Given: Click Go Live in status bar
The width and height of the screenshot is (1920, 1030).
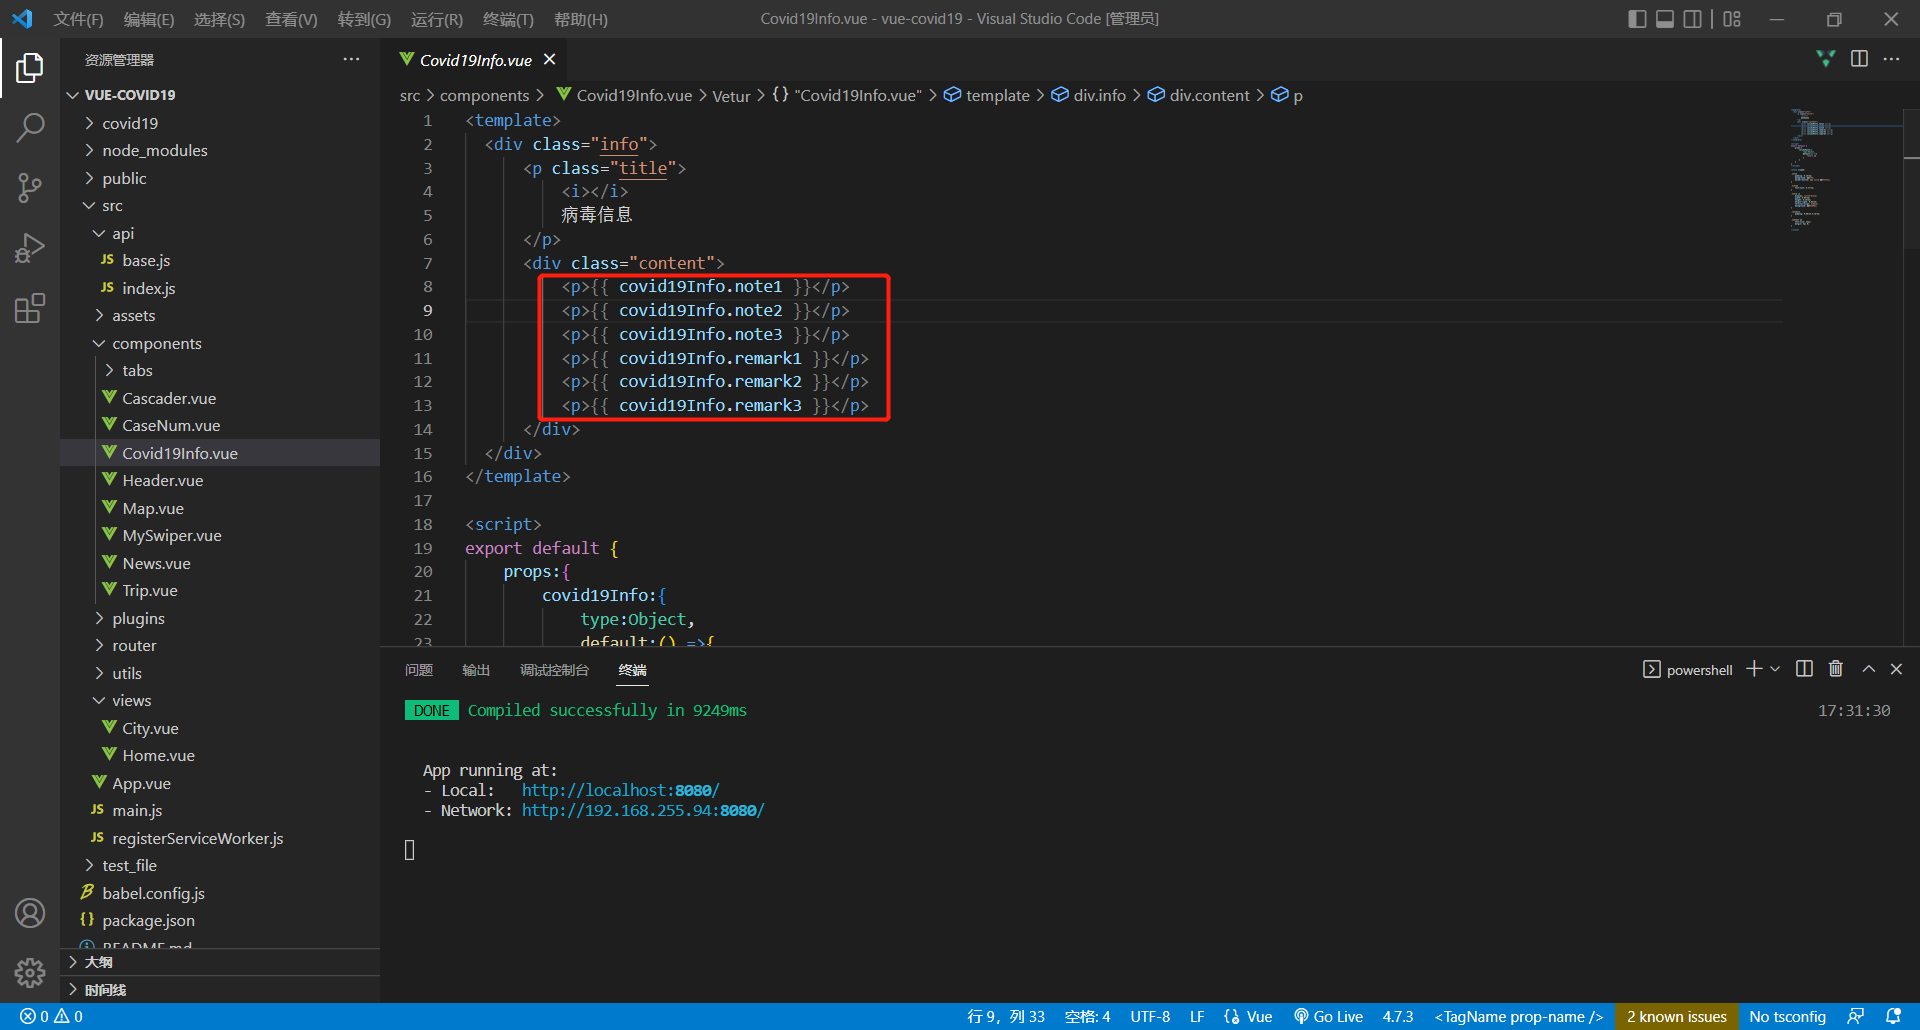Looking at the screenshot, I should click(1328, 1016).
